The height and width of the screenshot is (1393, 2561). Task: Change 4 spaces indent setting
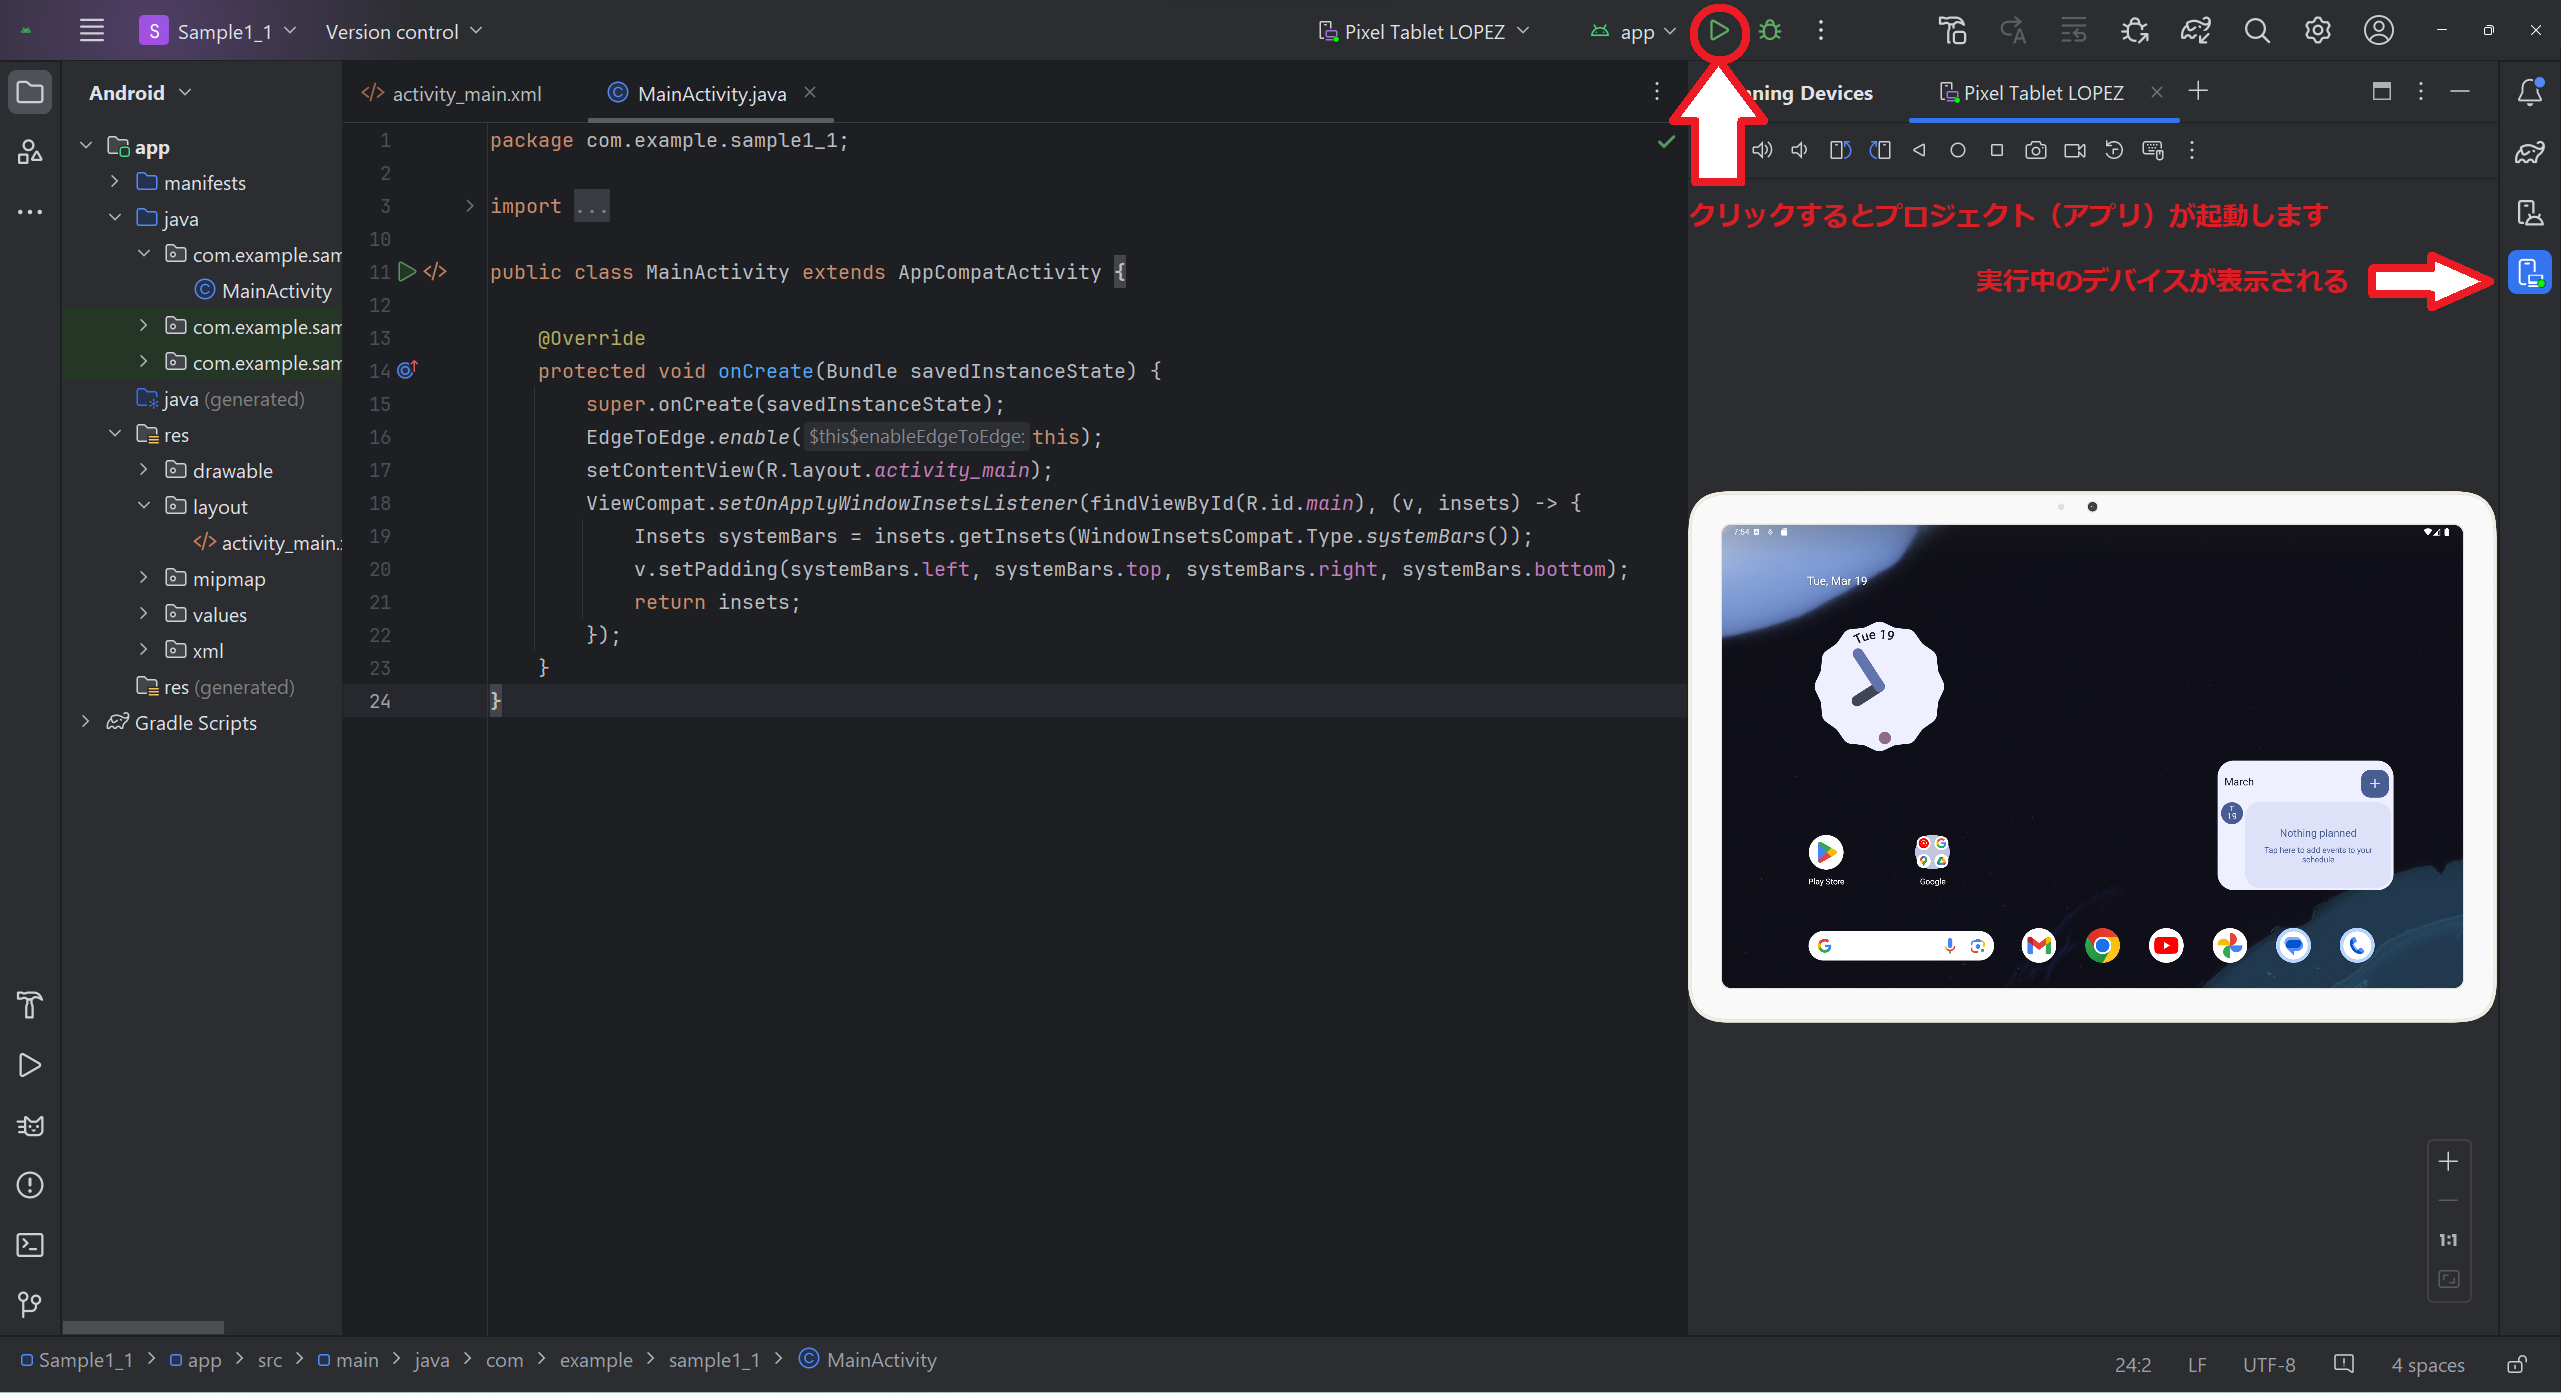(x=2428, y=1364)
